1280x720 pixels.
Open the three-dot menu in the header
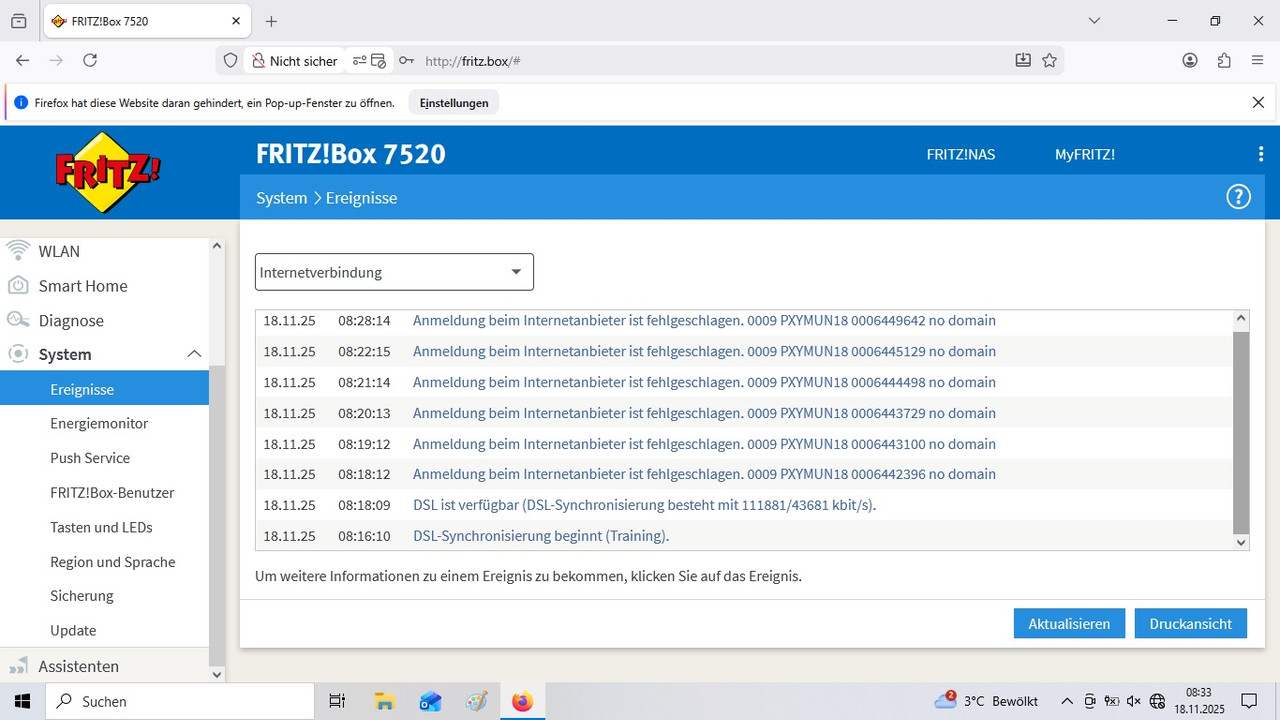1260,153
